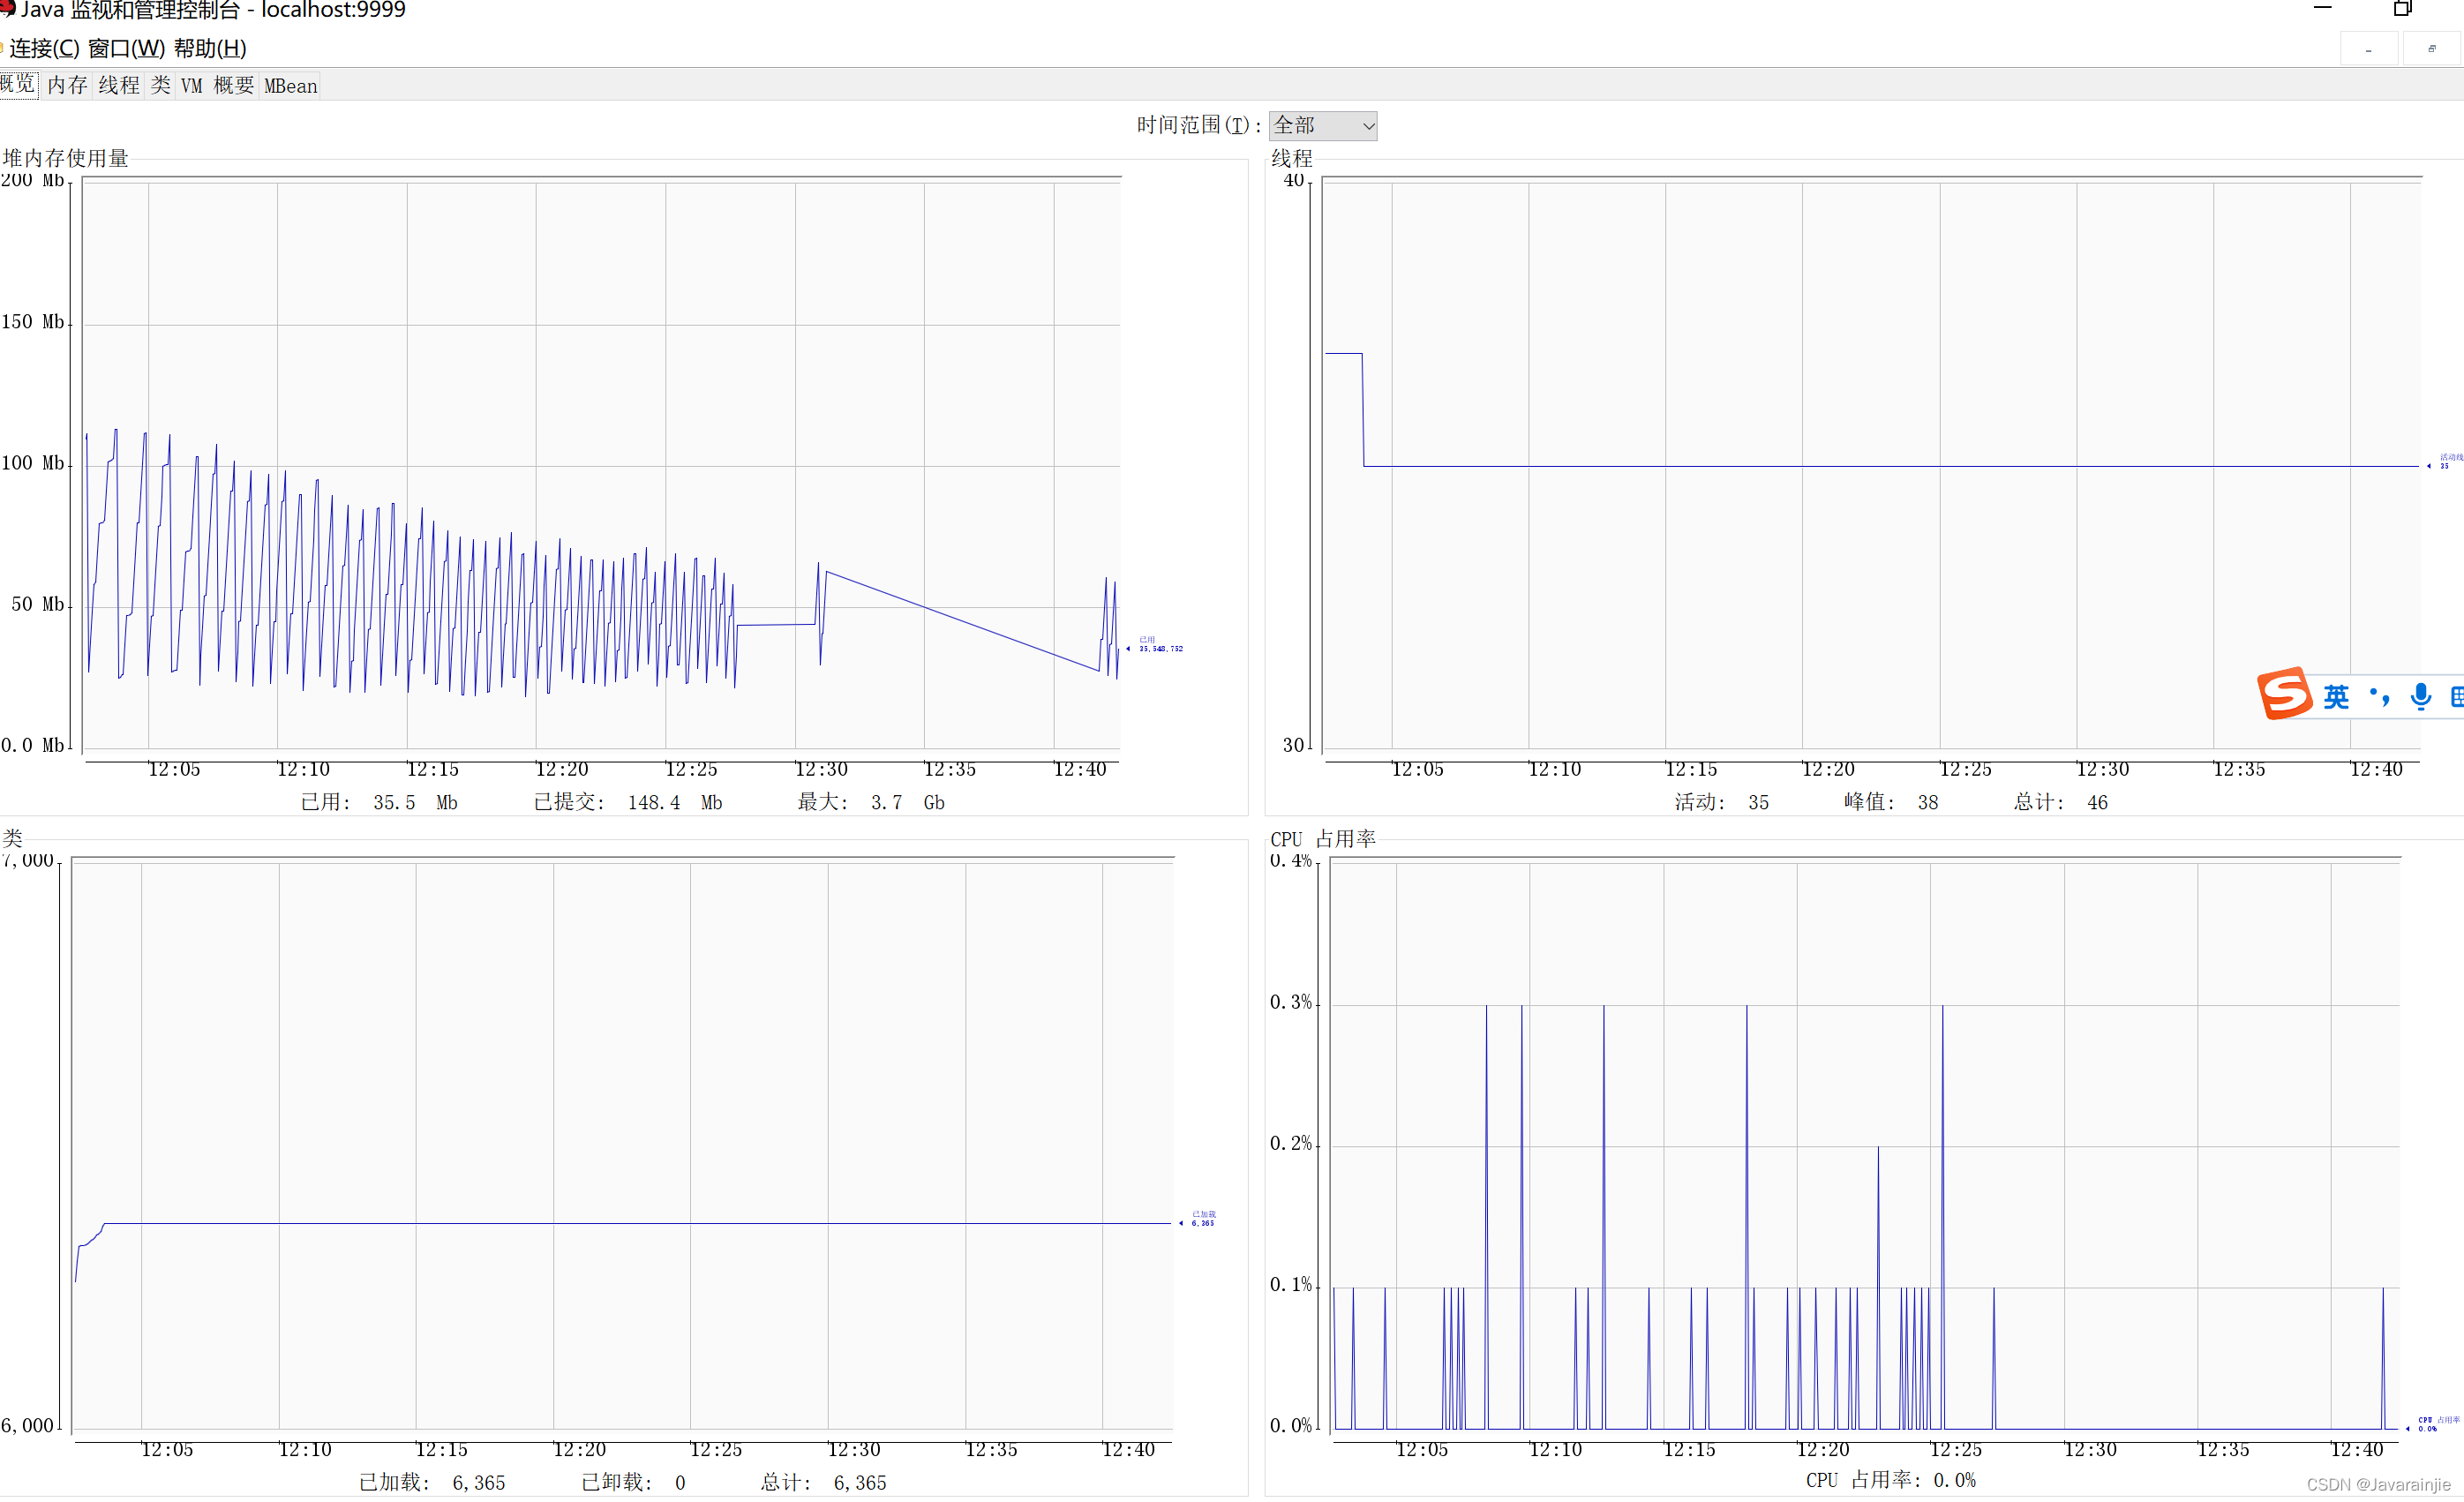Screen dimensions: 2464x1502
Task: Click the thread chart 活动线程 legend marker
Action: (2443, 462)
